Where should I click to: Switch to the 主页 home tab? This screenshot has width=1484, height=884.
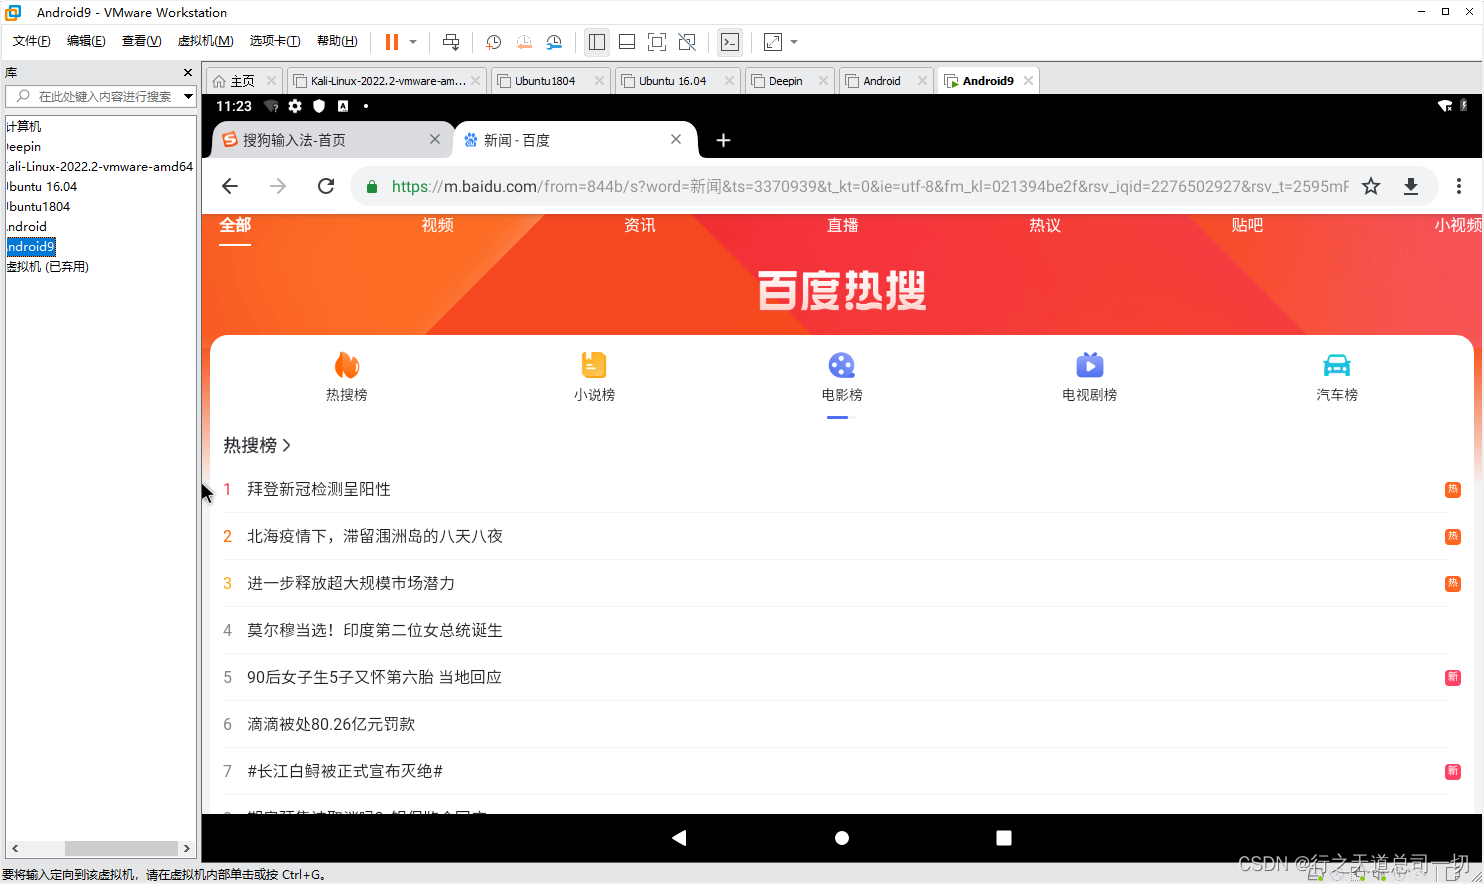click(x=242, y=81)
